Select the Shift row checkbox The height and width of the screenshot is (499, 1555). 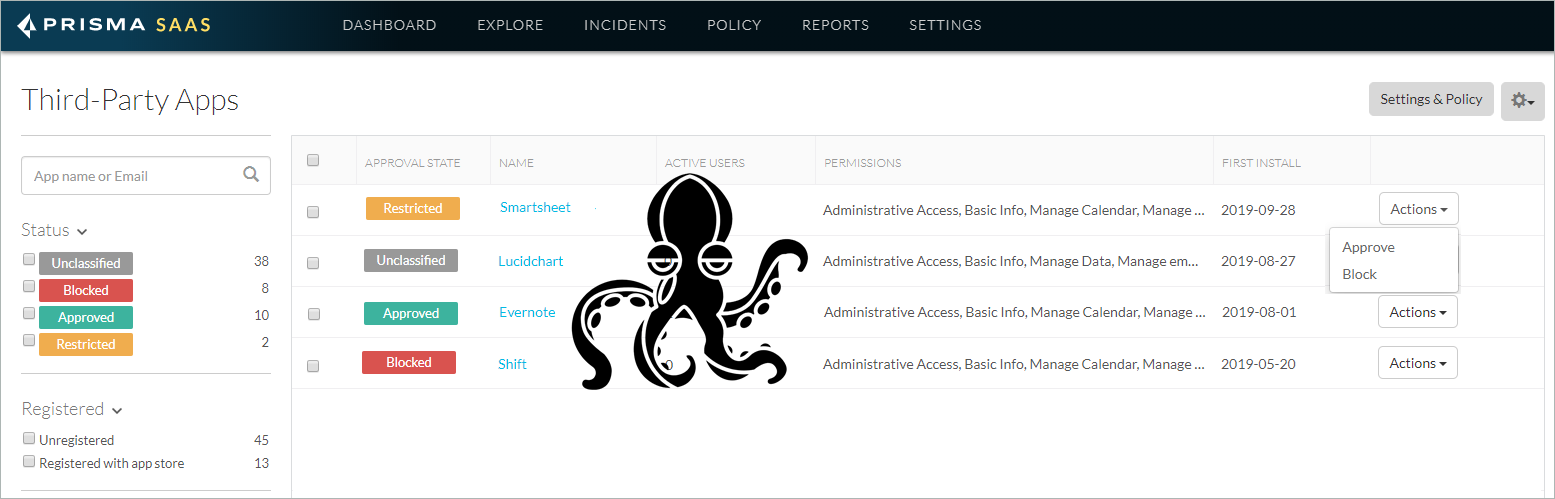pos(313,366)
